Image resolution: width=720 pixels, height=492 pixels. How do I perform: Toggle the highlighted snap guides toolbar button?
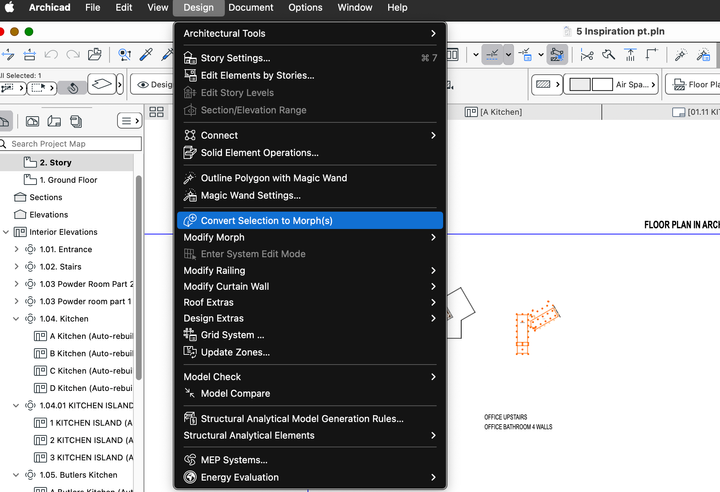492,55
